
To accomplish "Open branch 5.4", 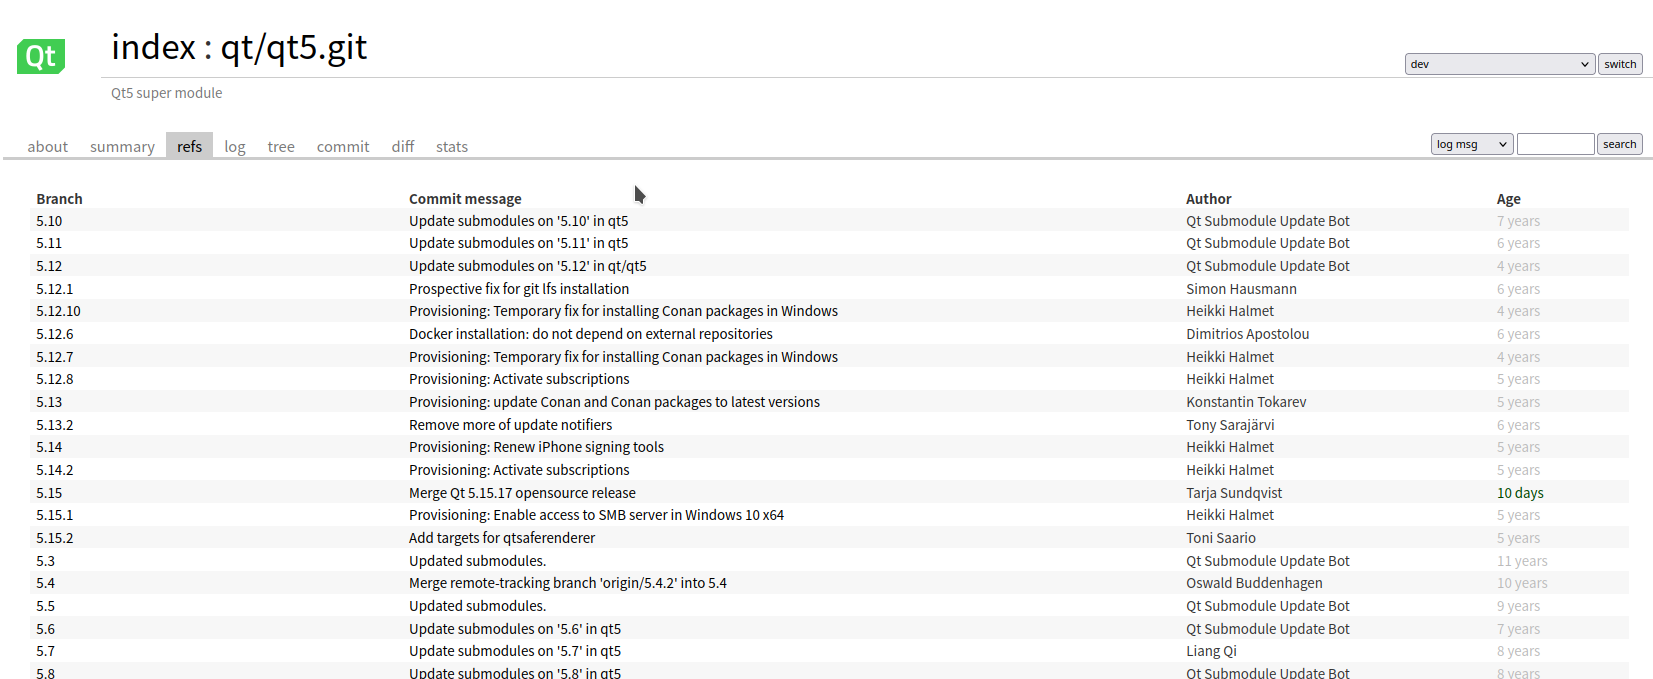I will click(46, 583).
